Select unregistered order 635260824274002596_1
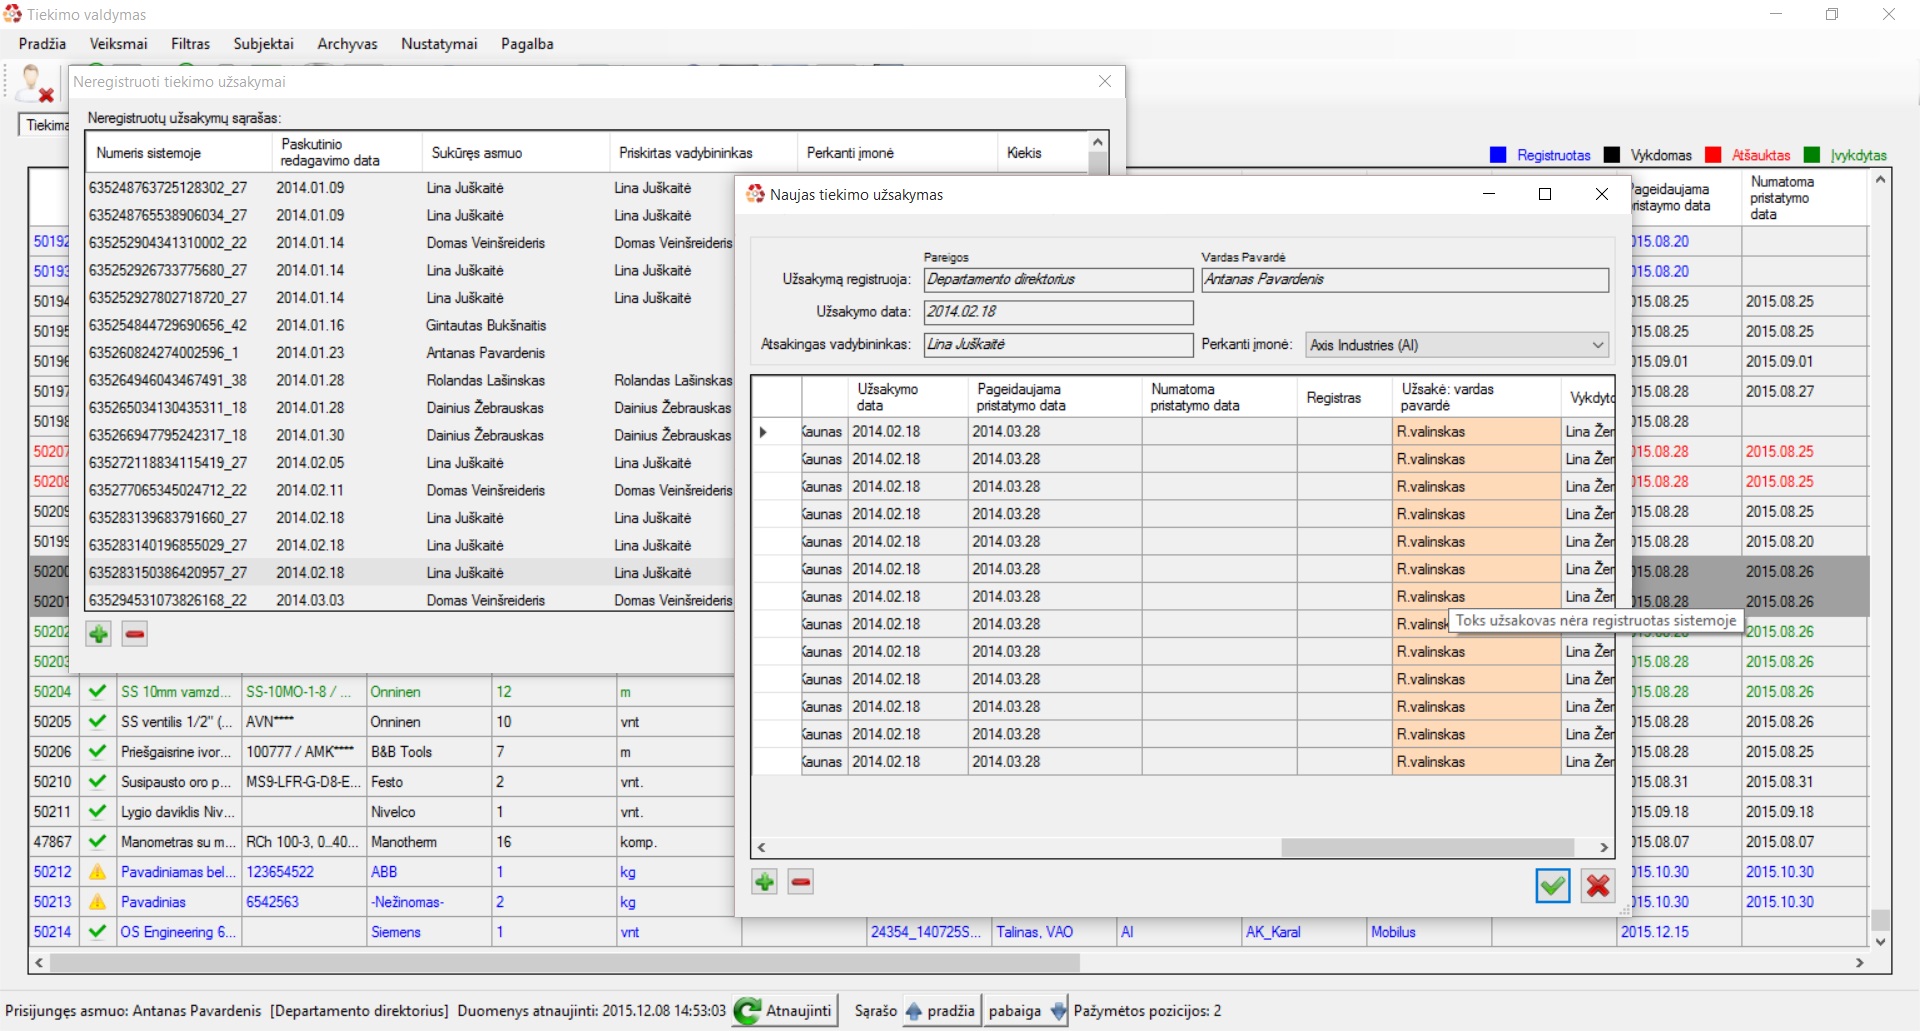 [x=163, y=353]
